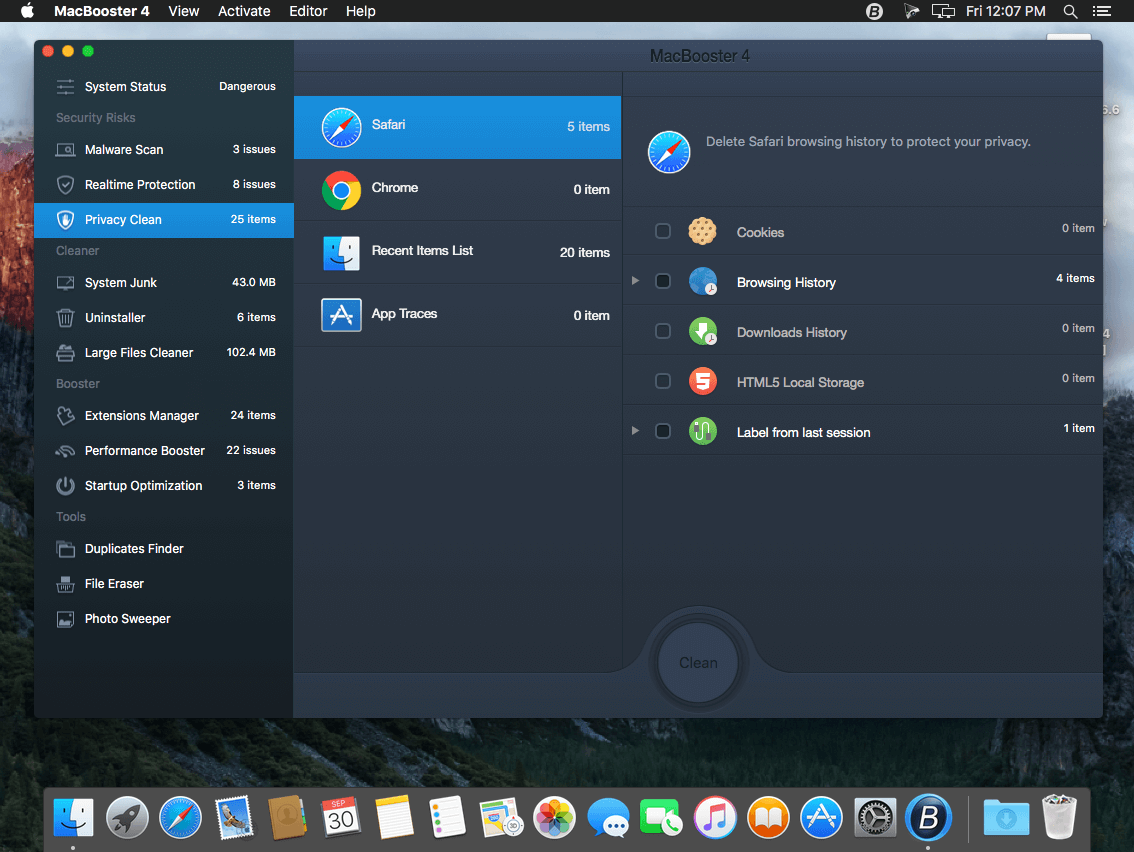Check the HTML5 Local Storage checkbox
The height and width of the screenshot is (852, 1134).
coord(662,381)
